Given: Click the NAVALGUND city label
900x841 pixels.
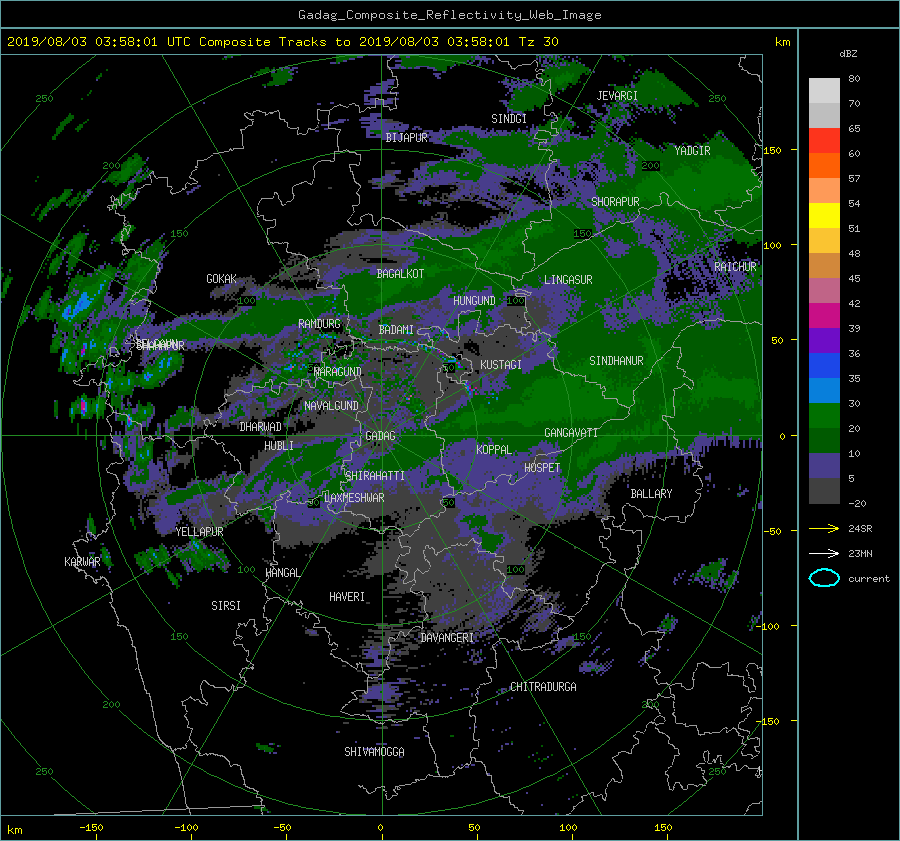Looking at the screenshot, I should tap(331, 405).
